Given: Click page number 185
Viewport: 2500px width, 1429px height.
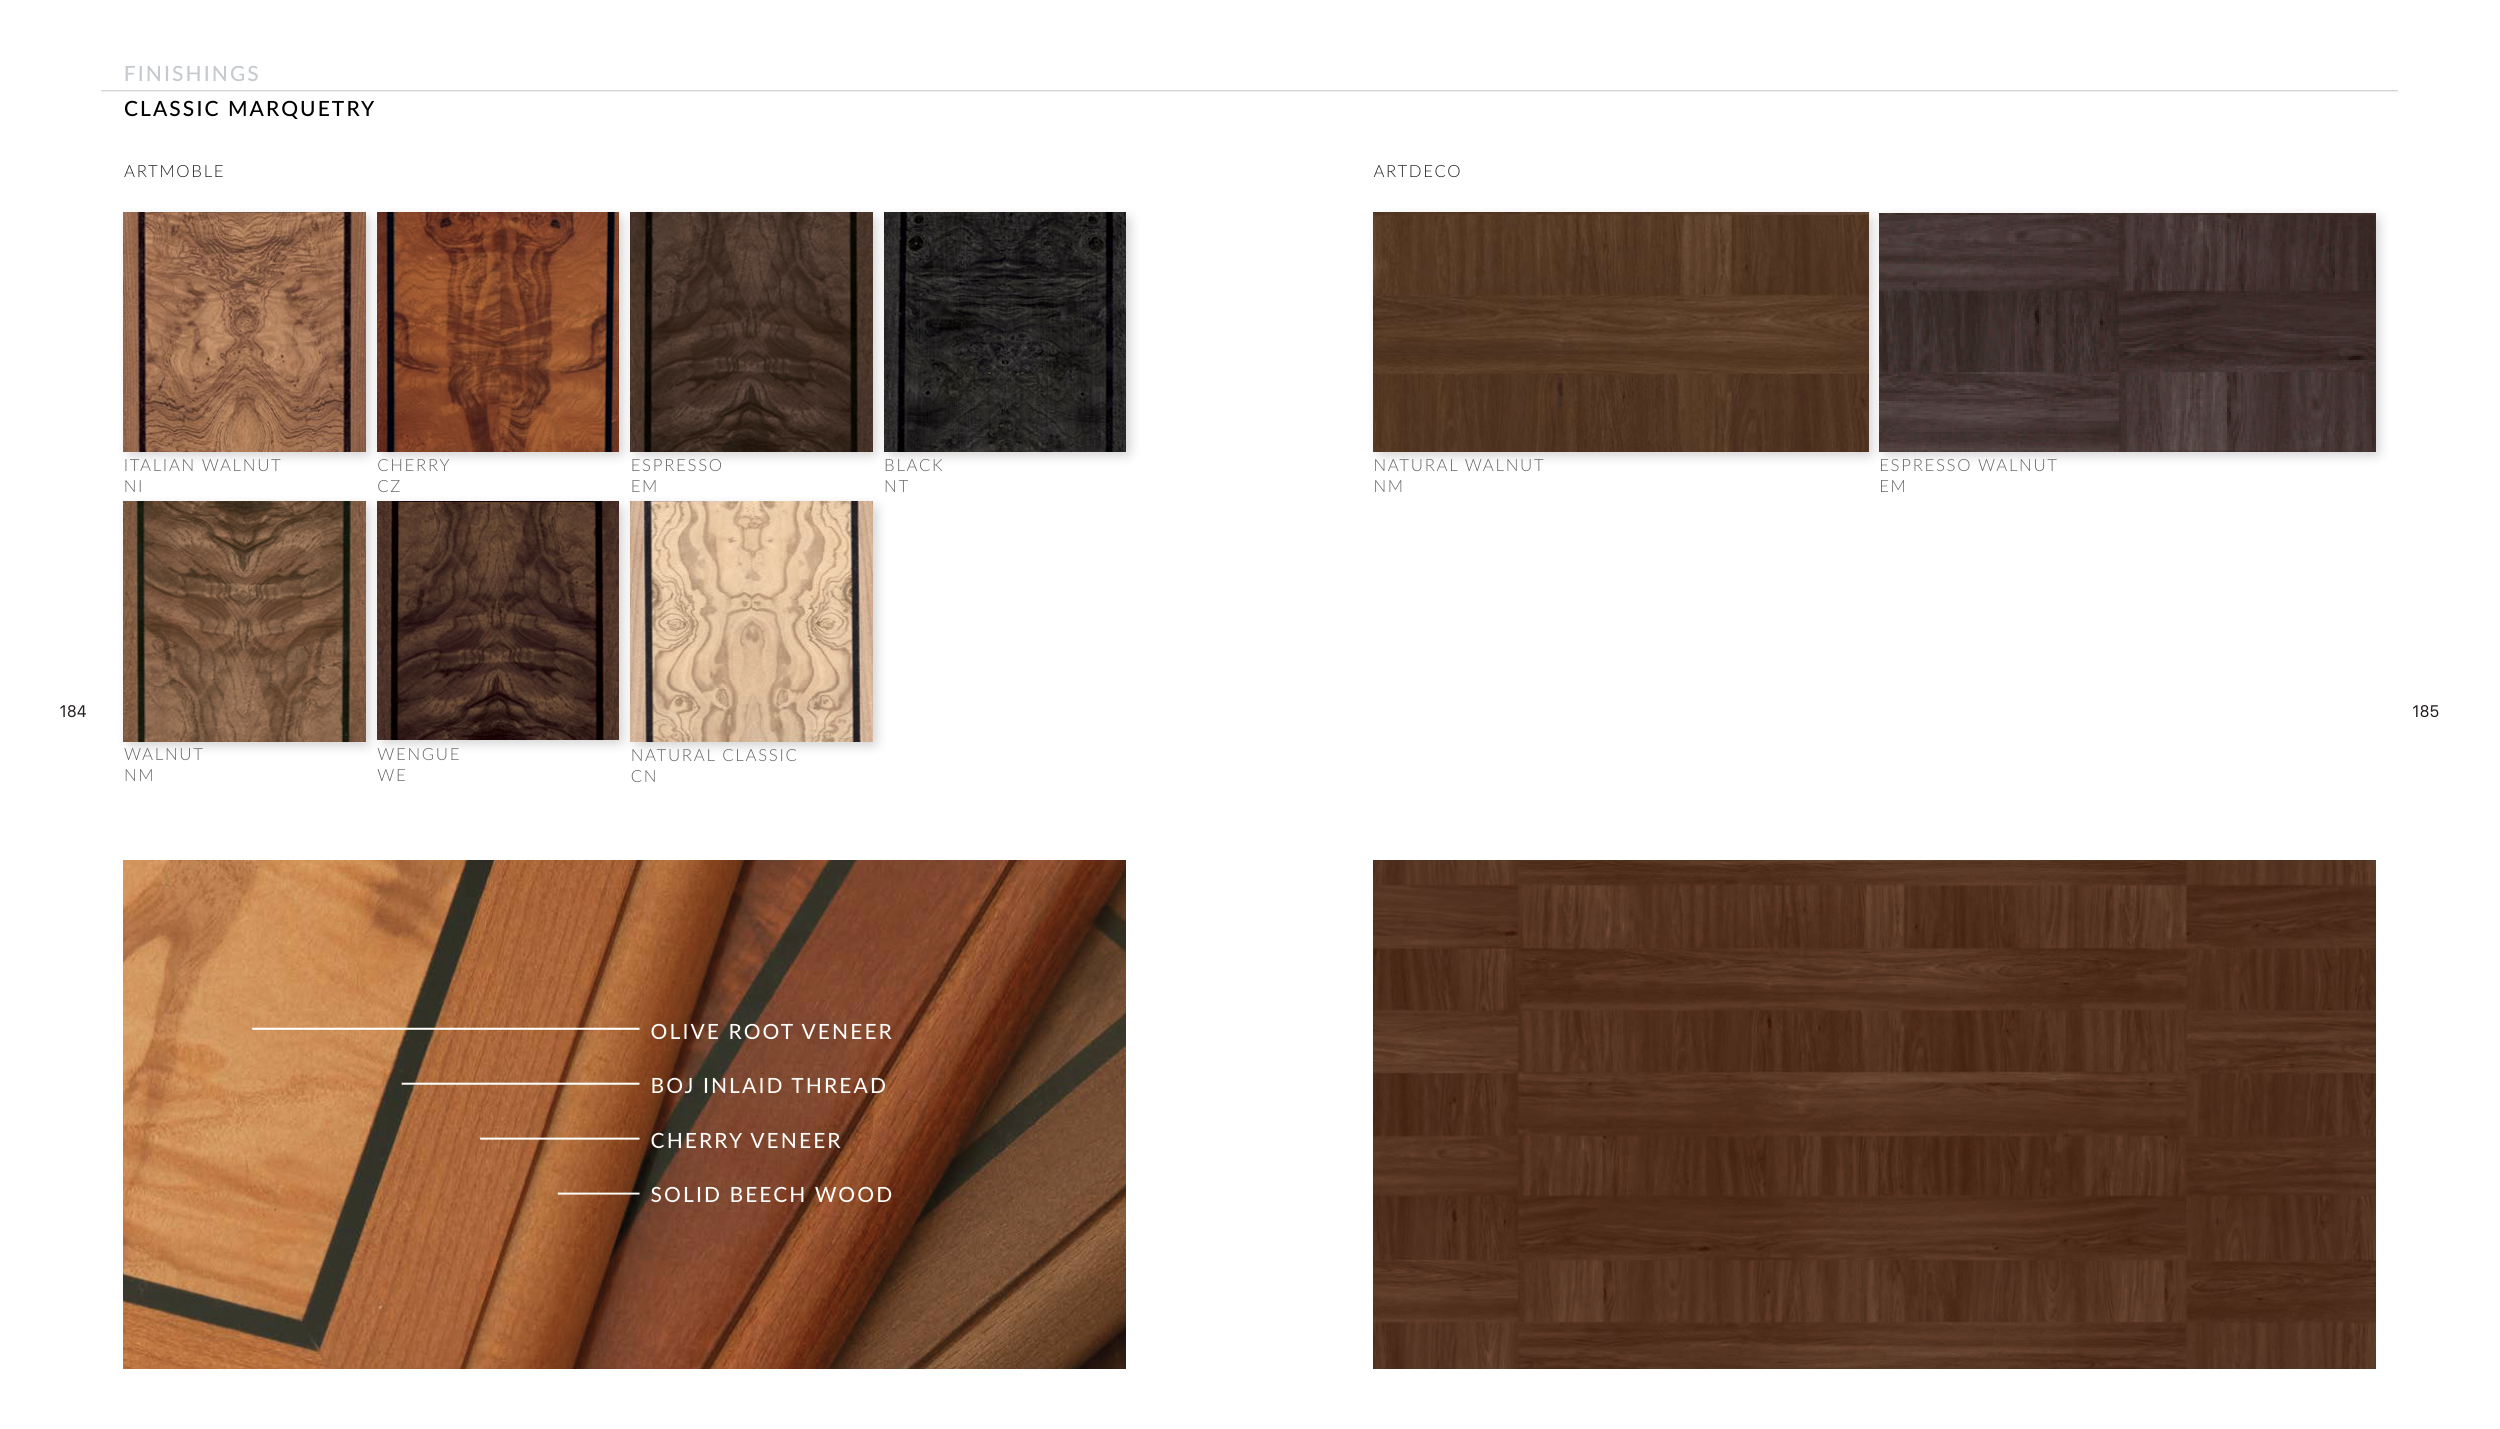Looking at the screenshot, I should (2424, 711).
